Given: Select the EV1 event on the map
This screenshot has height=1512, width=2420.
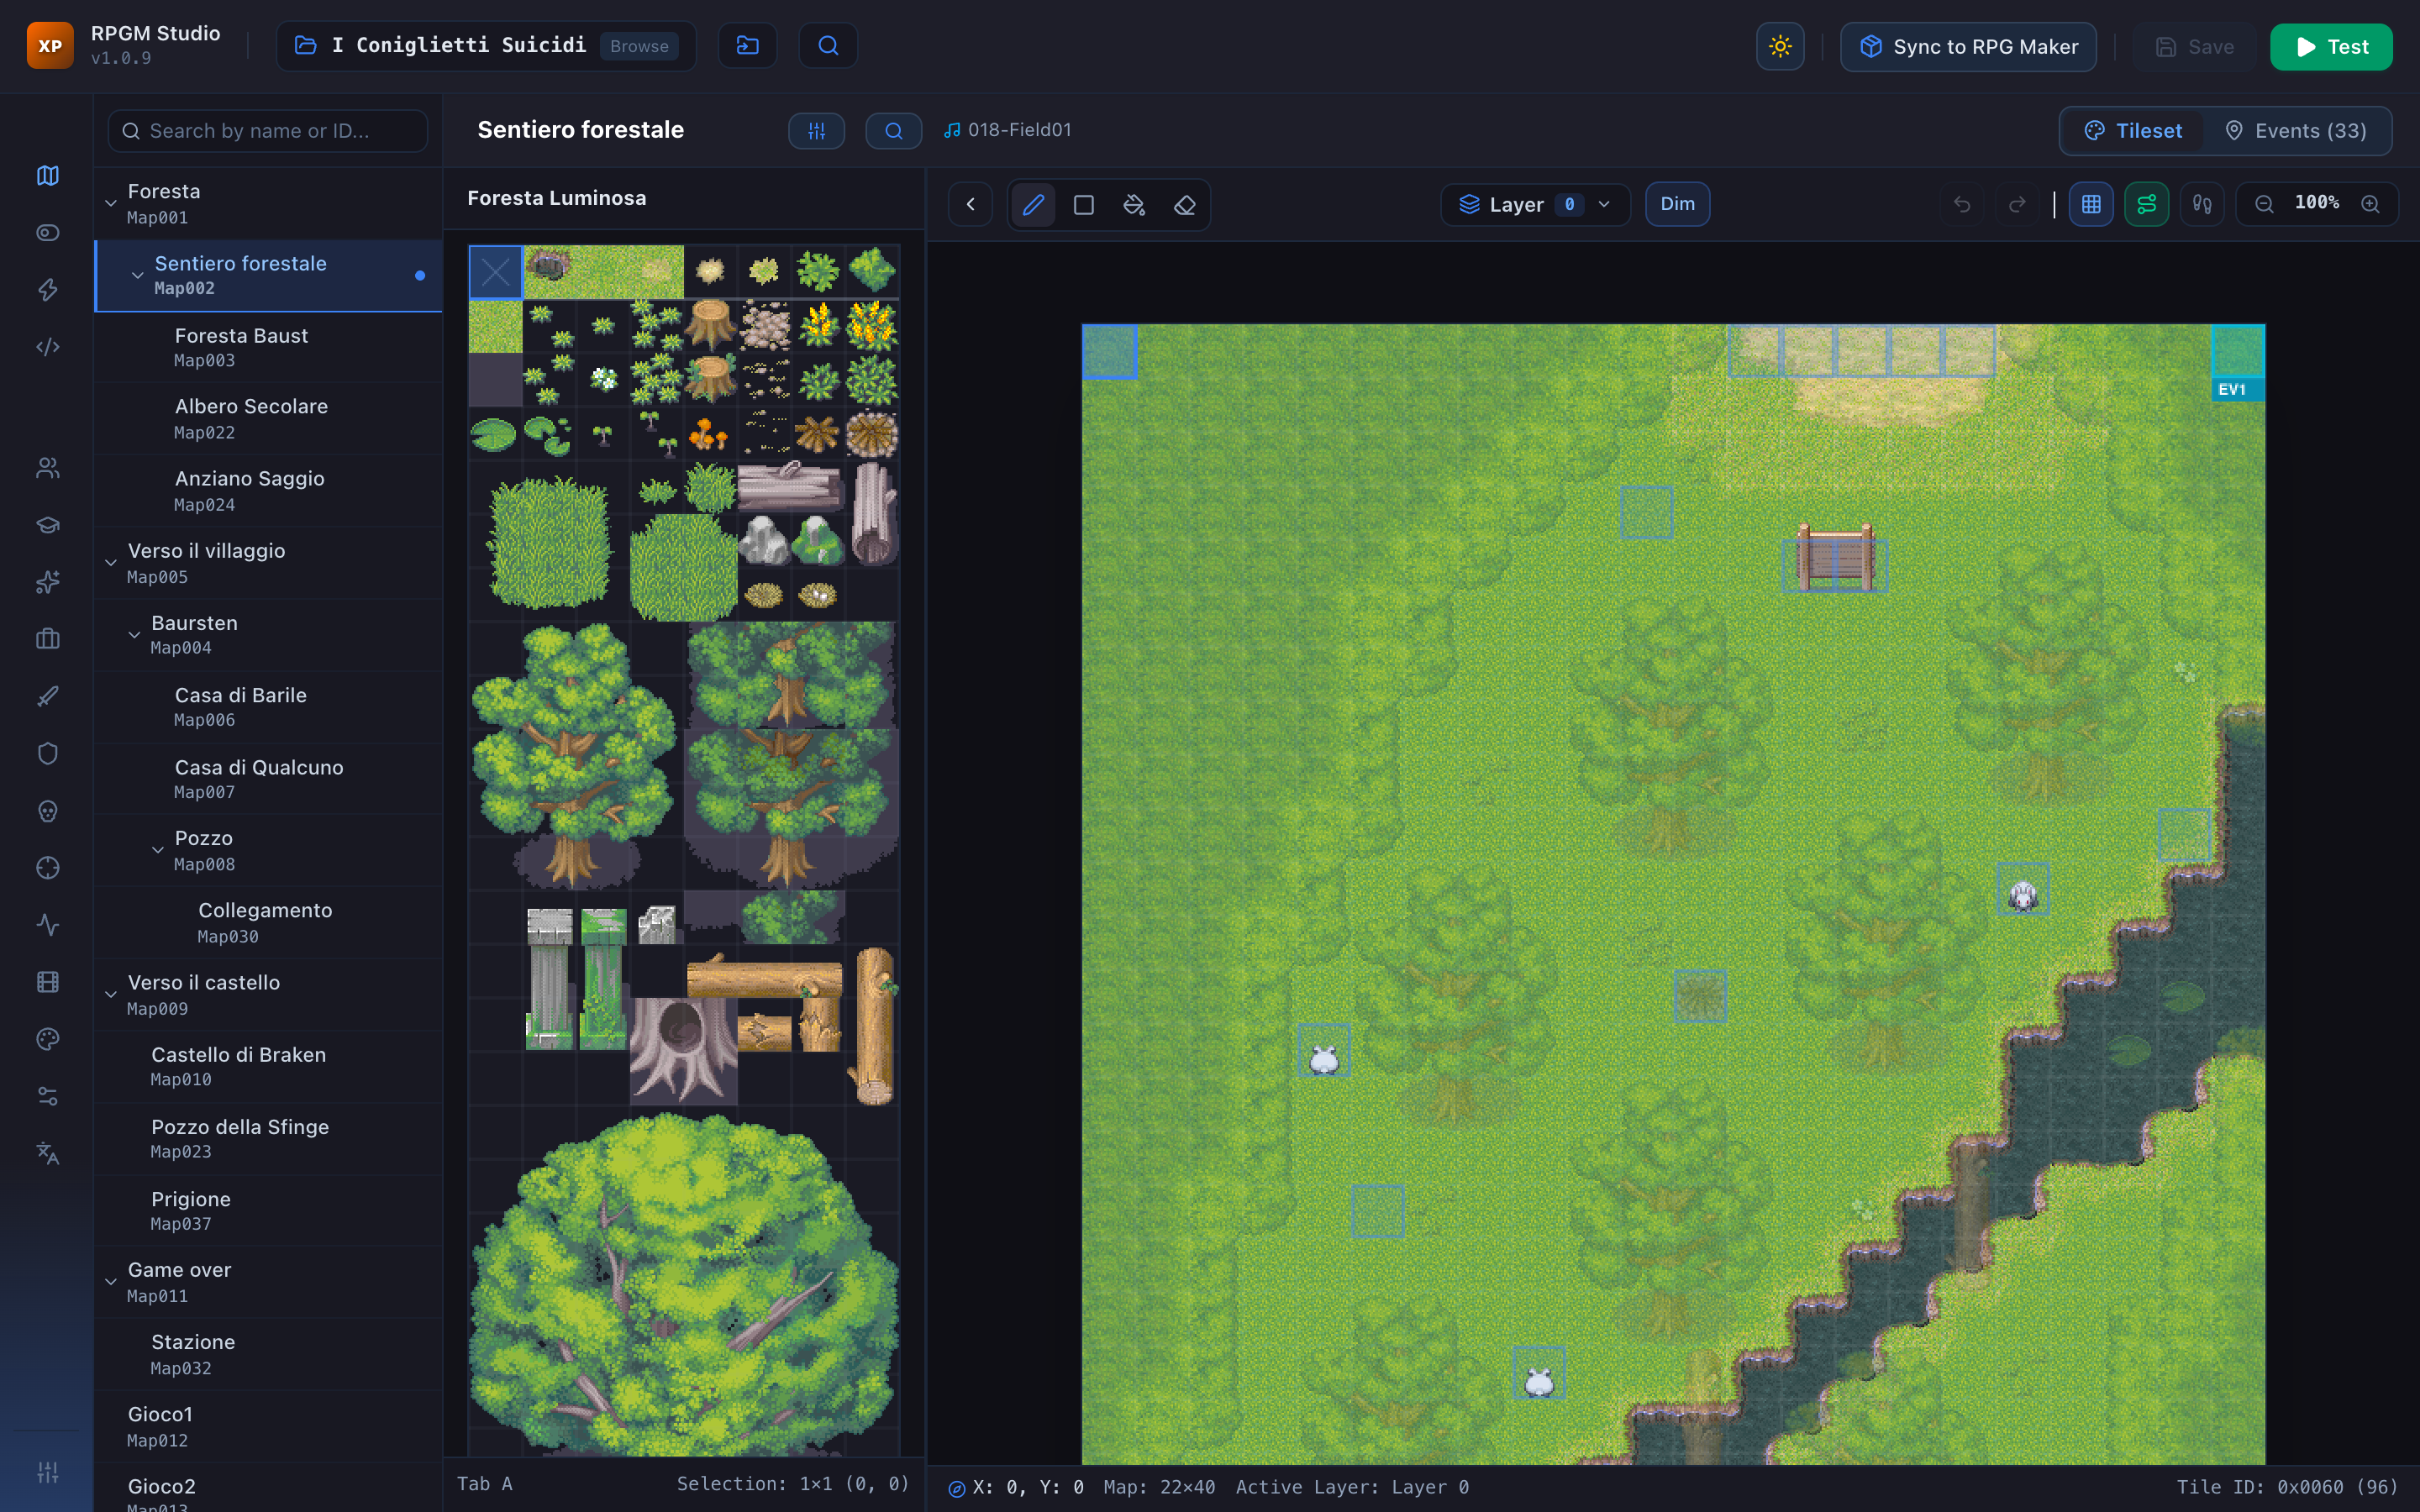Looking at the screenshot, I should coord(2237,362).
